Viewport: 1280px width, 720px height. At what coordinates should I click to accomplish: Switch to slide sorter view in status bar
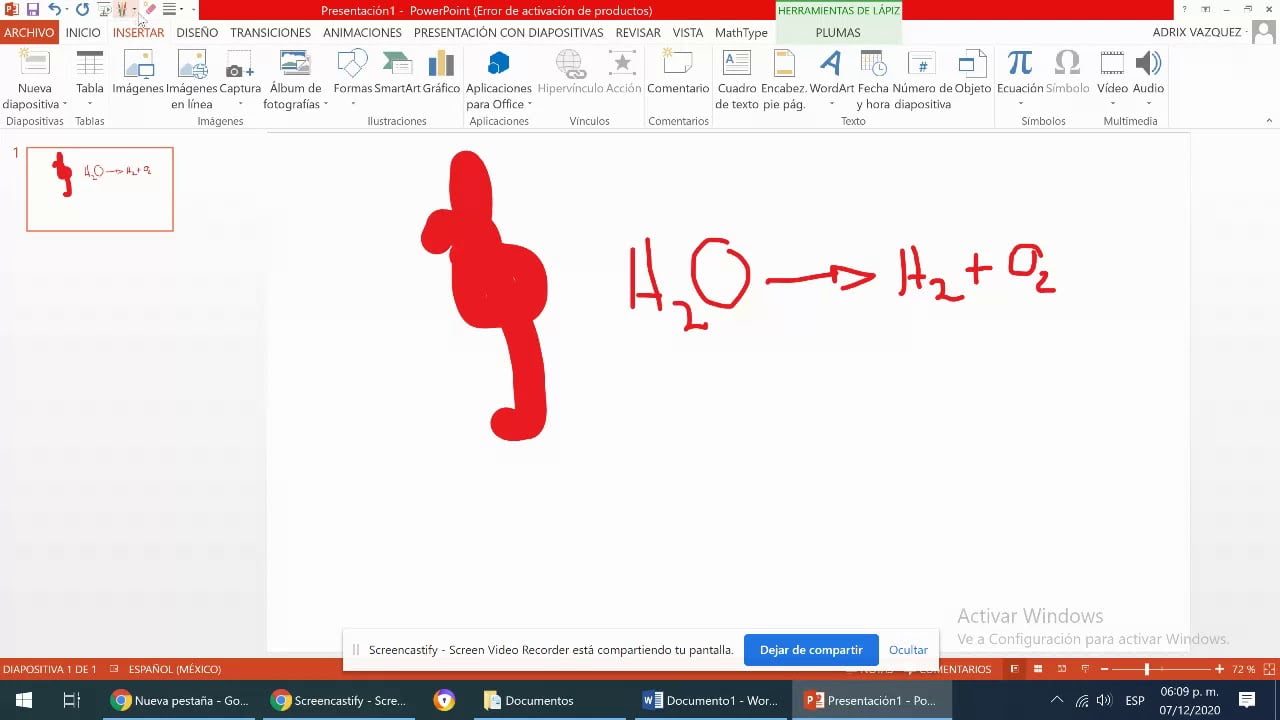(1038, 669)
